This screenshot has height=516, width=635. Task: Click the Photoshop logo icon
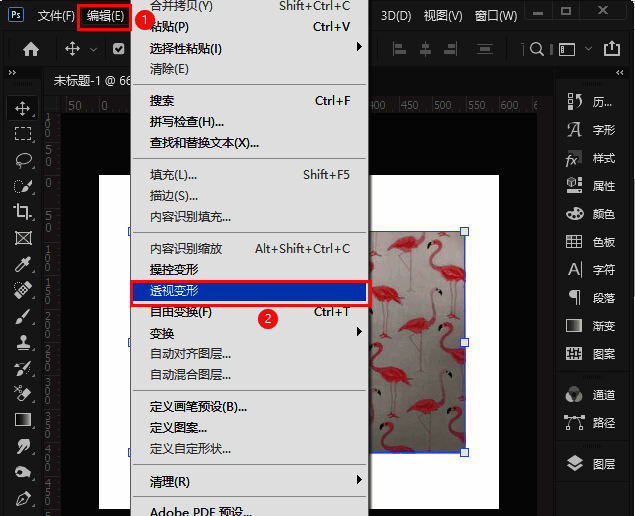pyautogui.click(x=16, y=15)
